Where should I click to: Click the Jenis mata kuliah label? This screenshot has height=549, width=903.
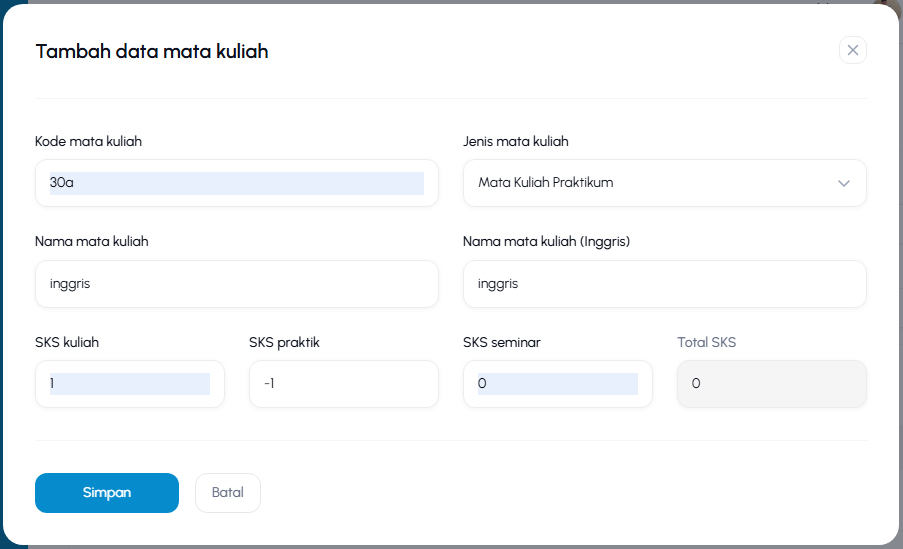click(x=515, y=141)
